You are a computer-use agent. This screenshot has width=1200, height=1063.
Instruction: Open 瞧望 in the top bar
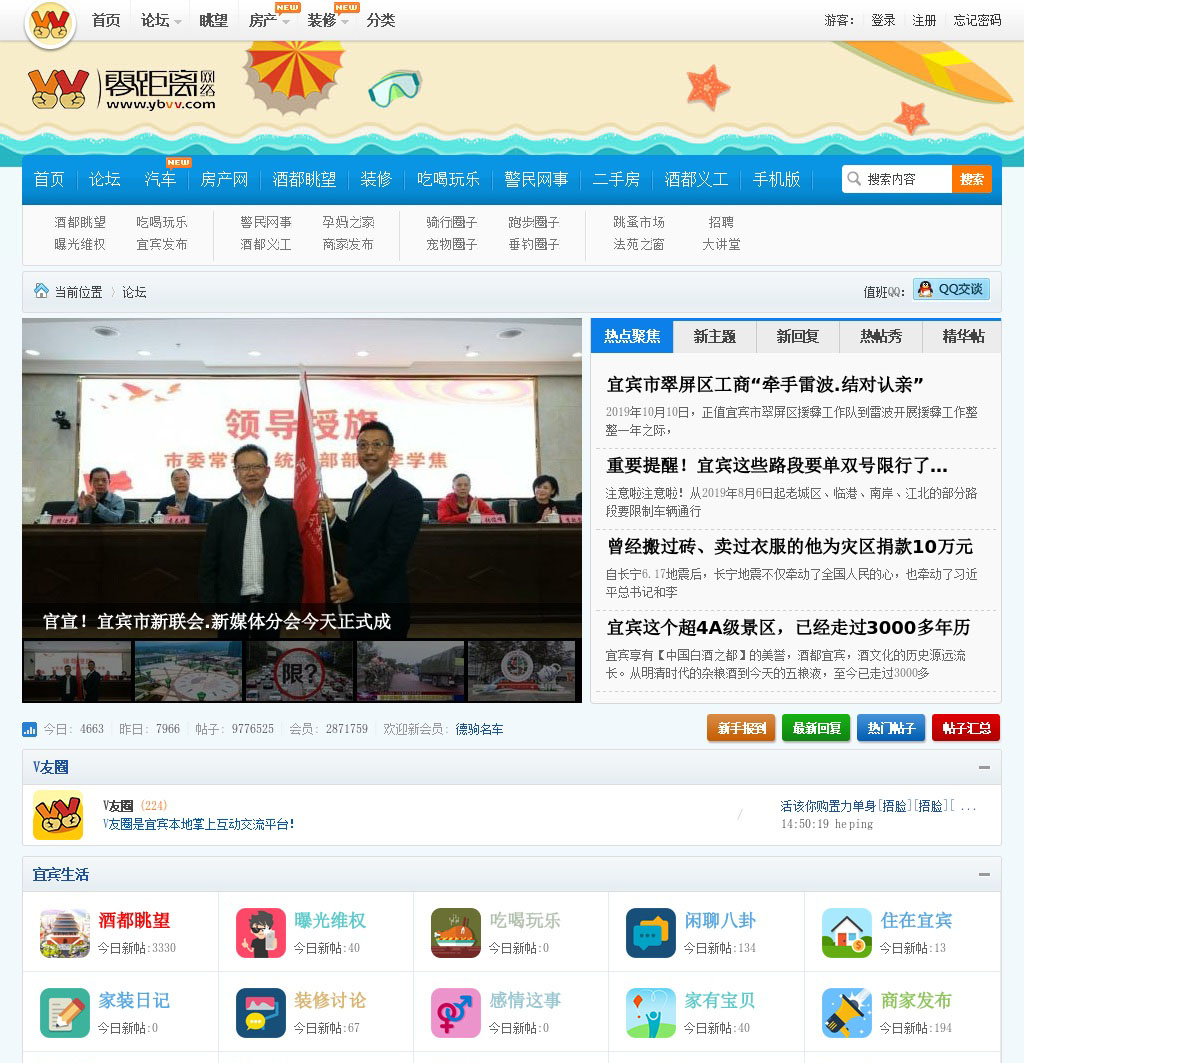coord(213,20)
